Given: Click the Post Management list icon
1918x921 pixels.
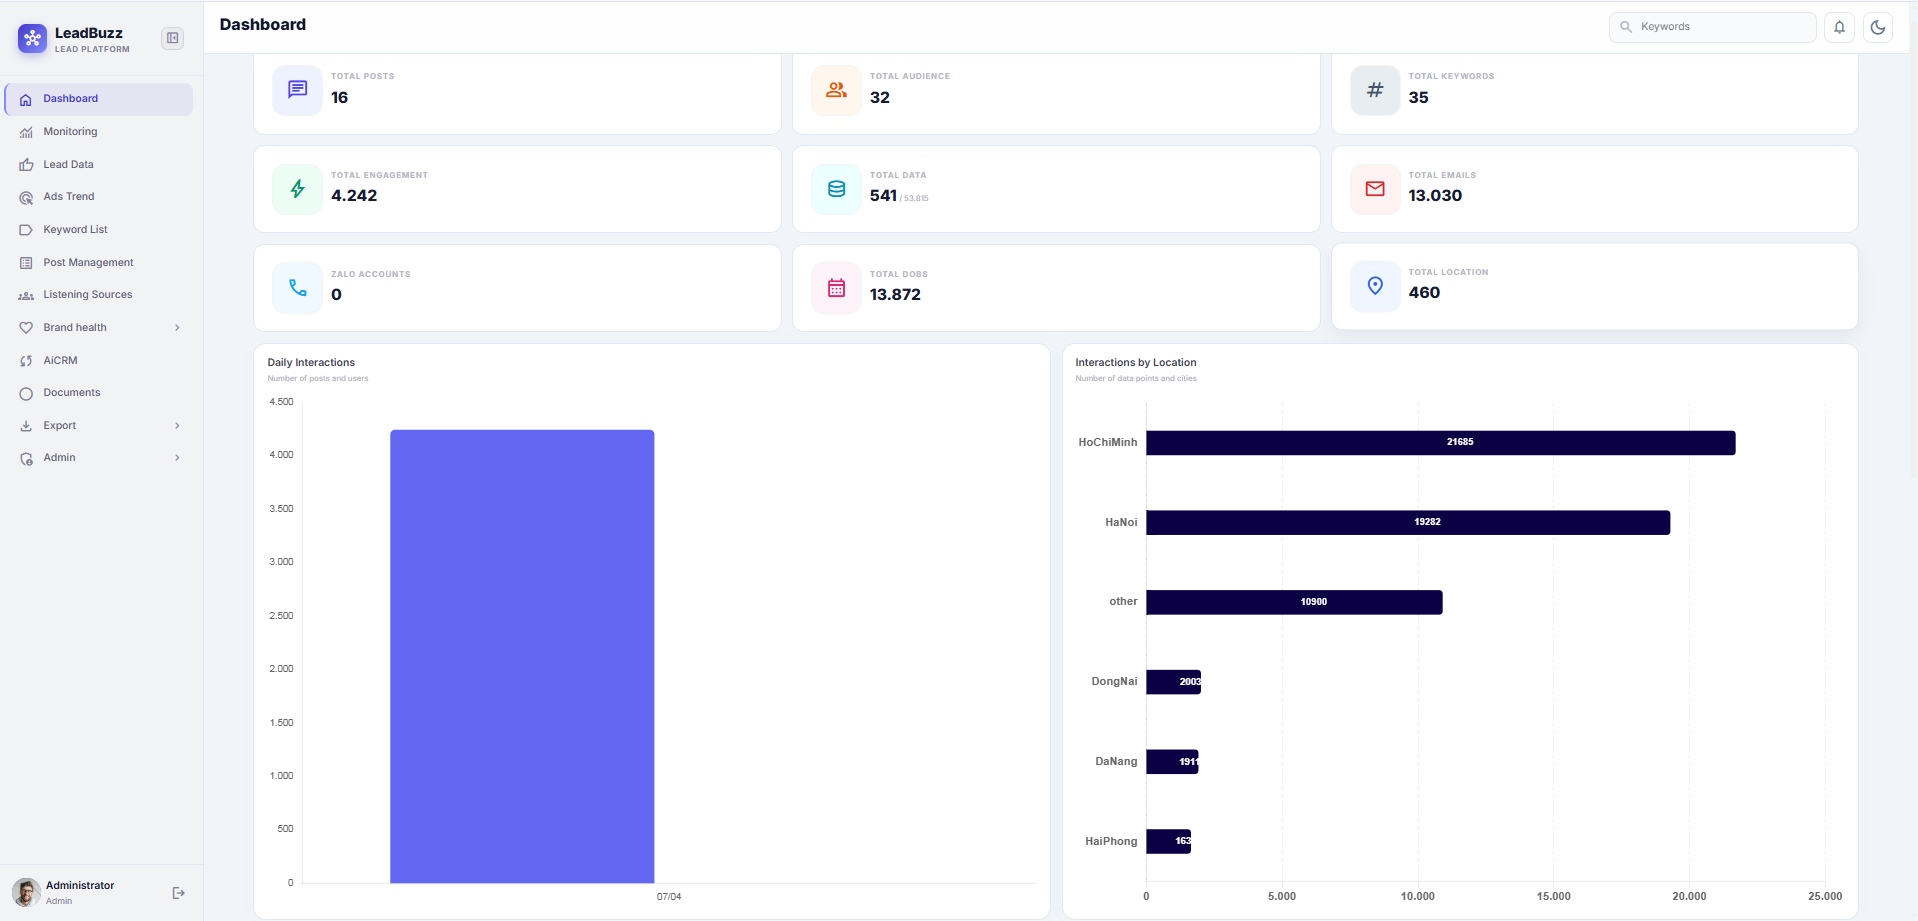Looking at the screenshot, I should (26, 263).
